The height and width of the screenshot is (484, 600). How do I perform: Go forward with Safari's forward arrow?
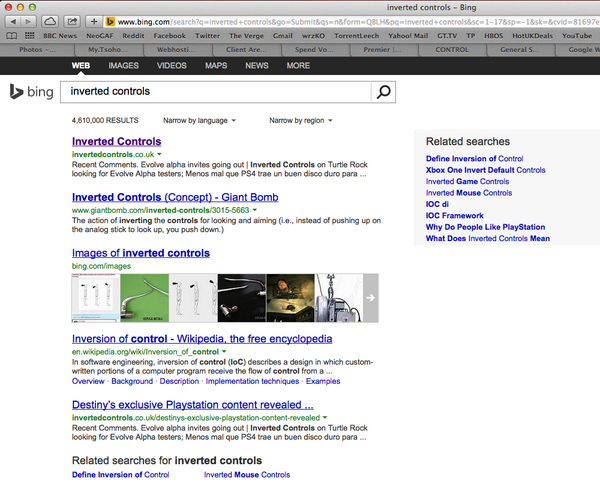pyautogui.click(x=28, y=22)
